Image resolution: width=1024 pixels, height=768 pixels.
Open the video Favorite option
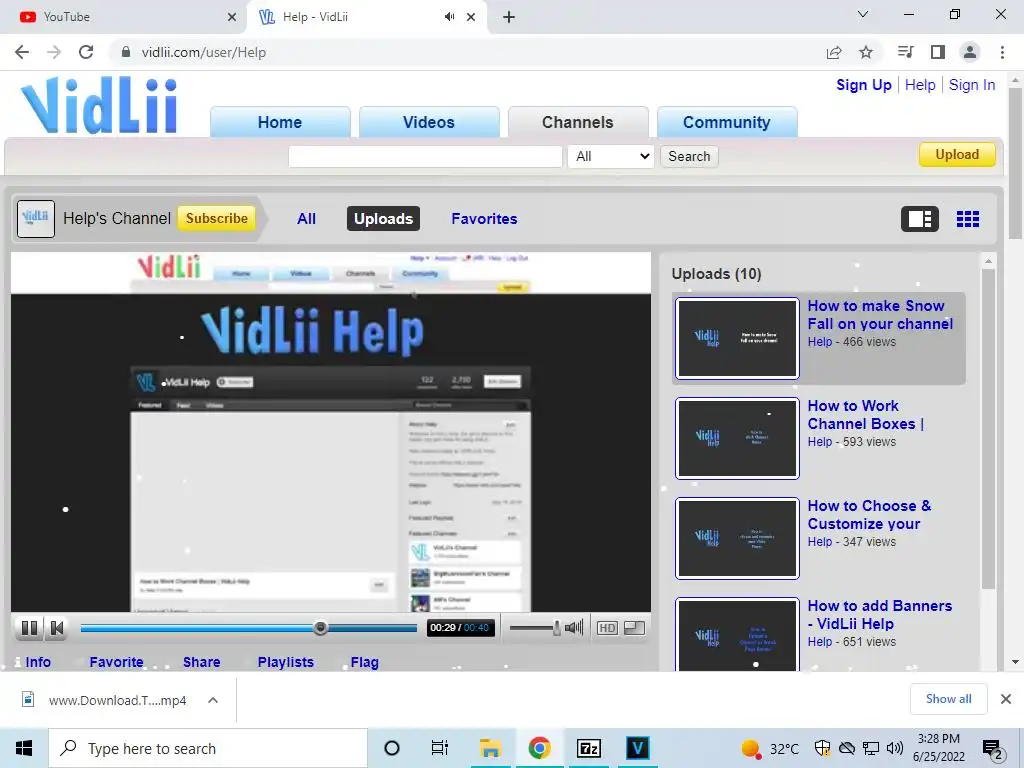[x=116, y=662]
